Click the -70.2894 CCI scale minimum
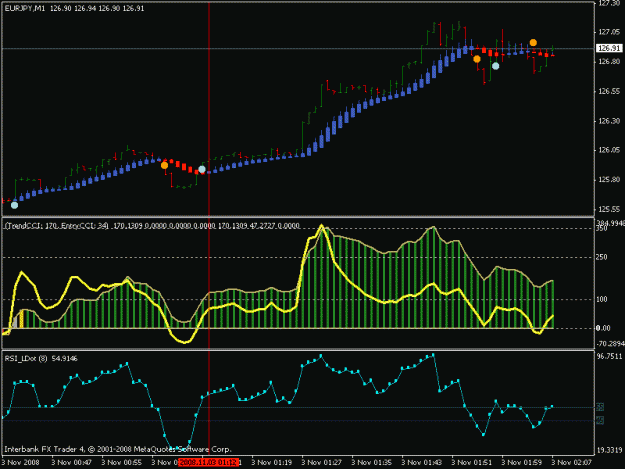This screenshot has height=469, width=625. [610, 343]
